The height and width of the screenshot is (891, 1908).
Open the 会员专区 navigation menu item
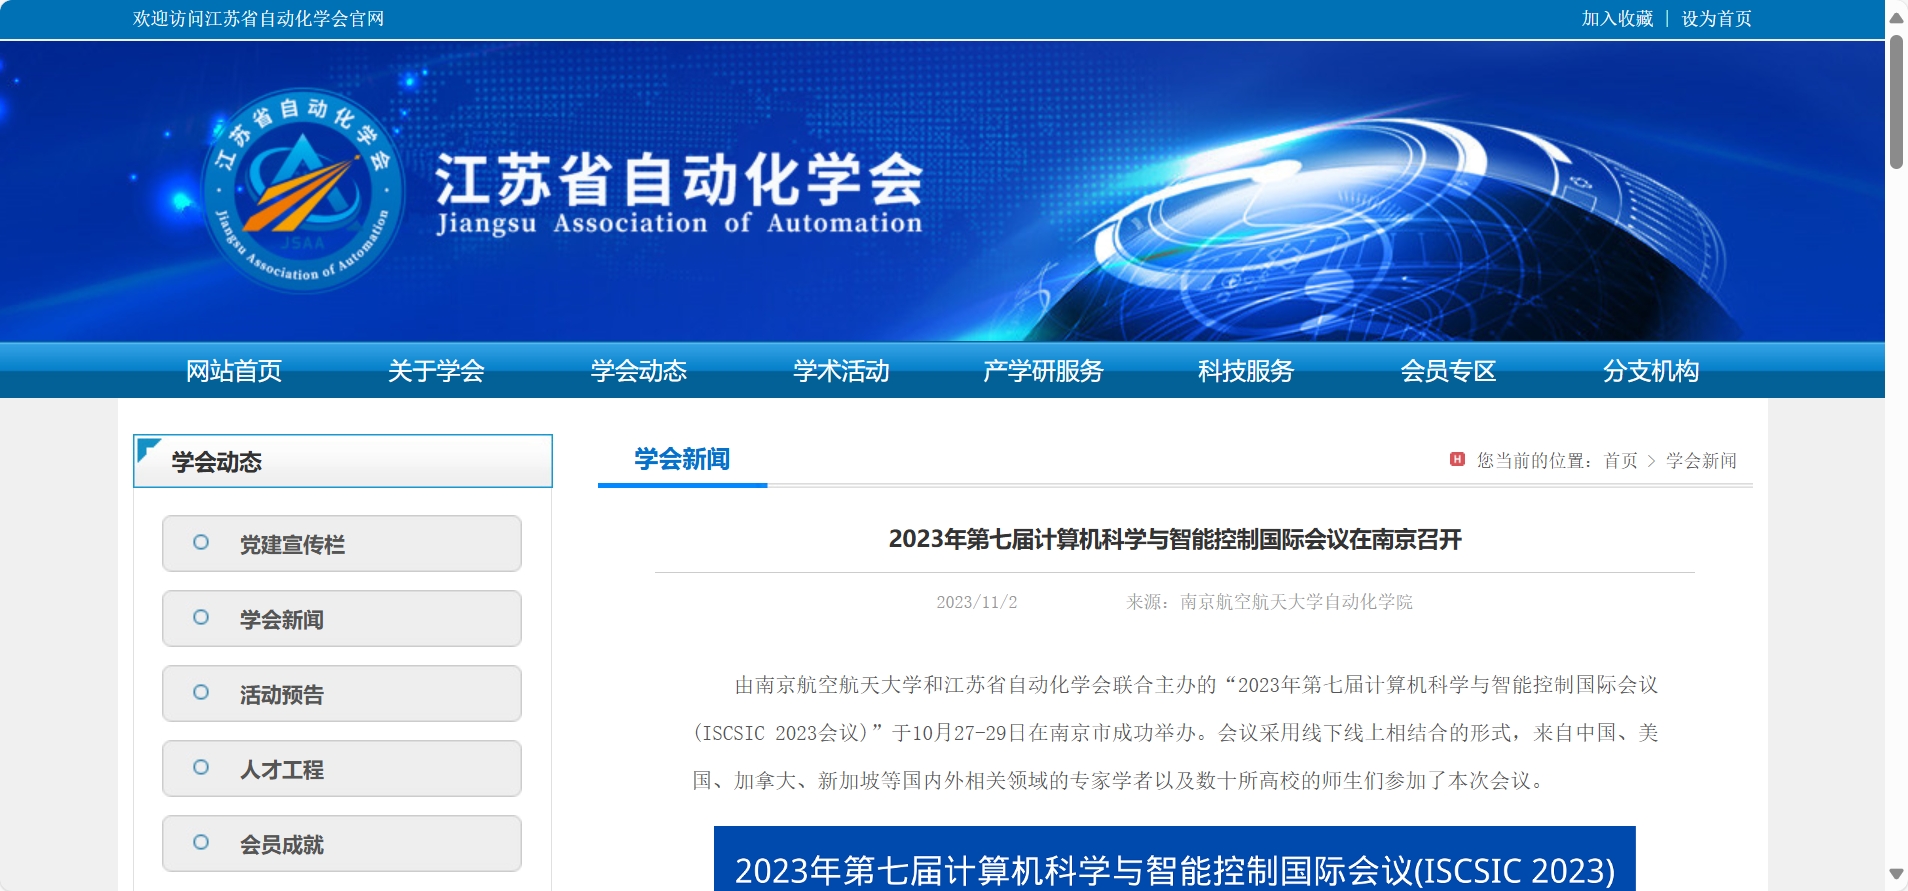[x=1448, y=371]
